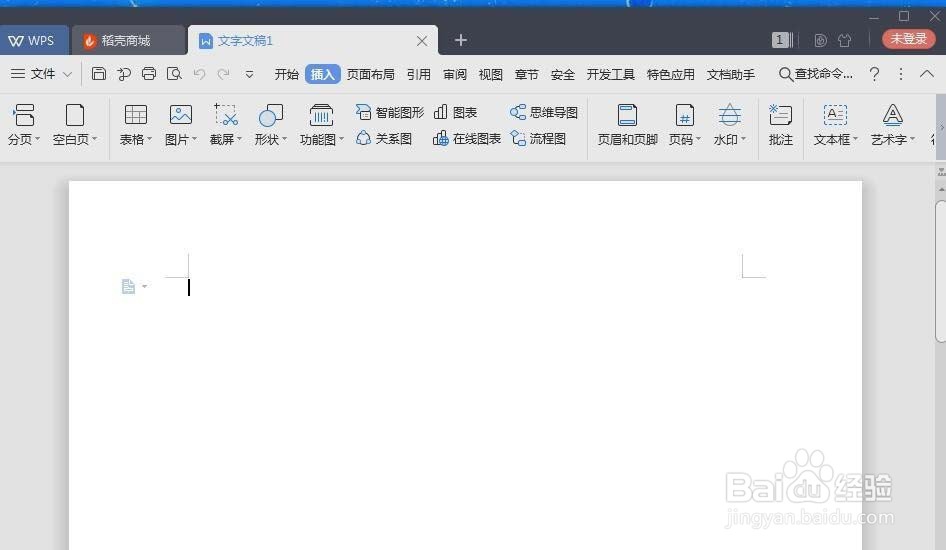Screen dimensions: 946x550
Task: Start Screenshot (截屏) tool
Action: [x=226, y=124]
